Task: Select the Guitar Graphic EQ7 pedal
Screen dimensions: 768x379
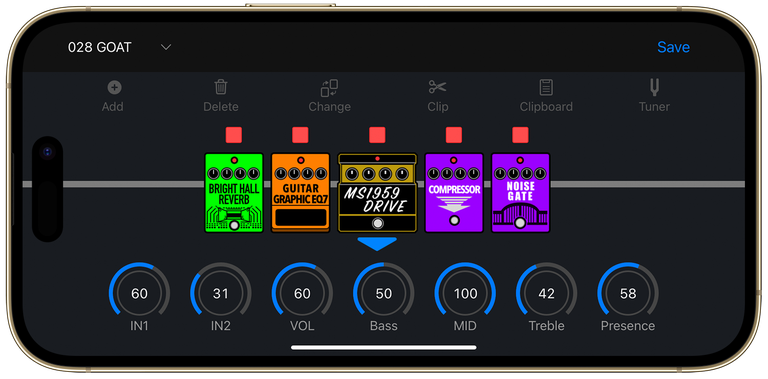Action: (300, 192)
